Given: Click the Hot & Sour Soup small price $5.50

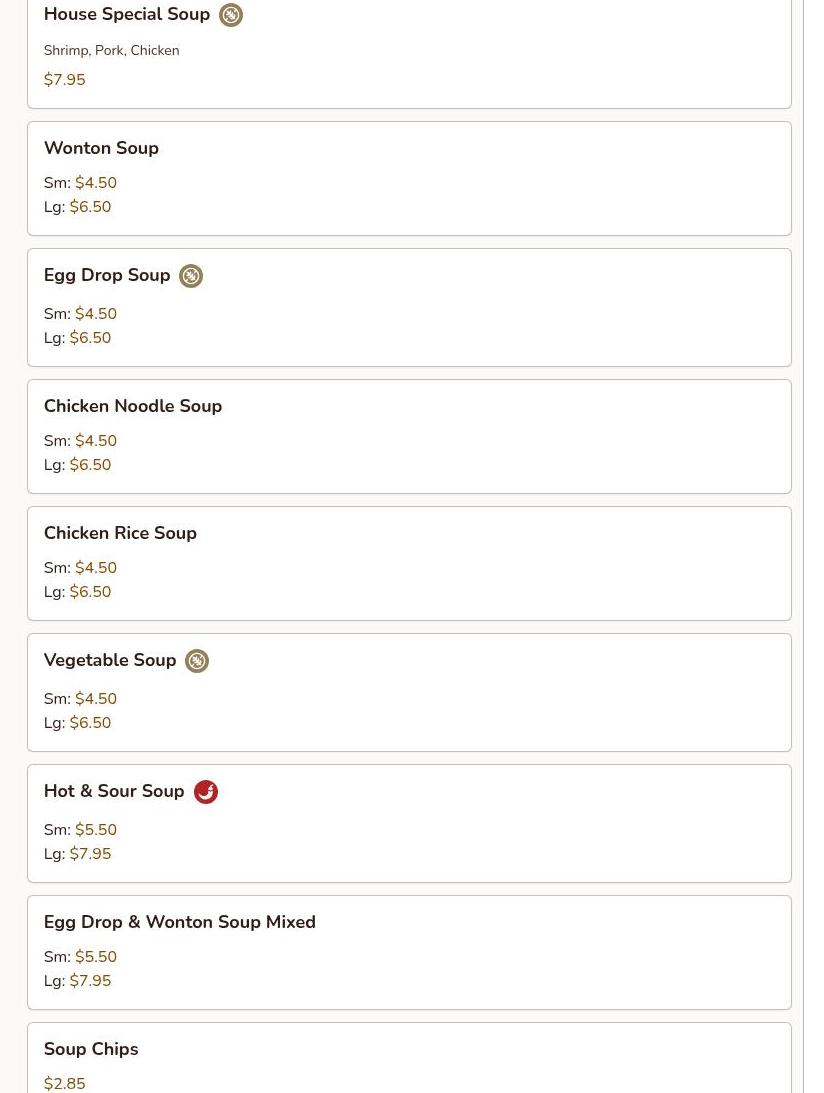Looking at the screenshot, I should (x=96, y=830).
